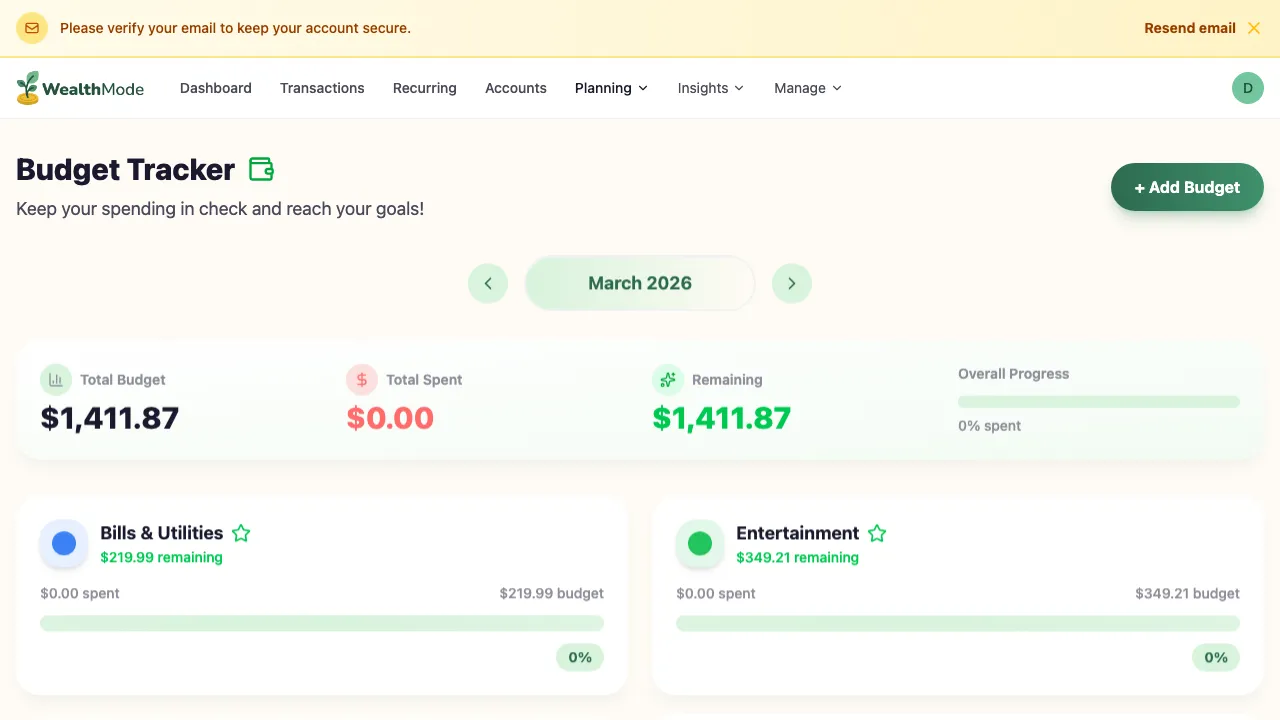Open the Manage dropdown menu
The height and width of the screenshot is (720, 1280).
807,88
